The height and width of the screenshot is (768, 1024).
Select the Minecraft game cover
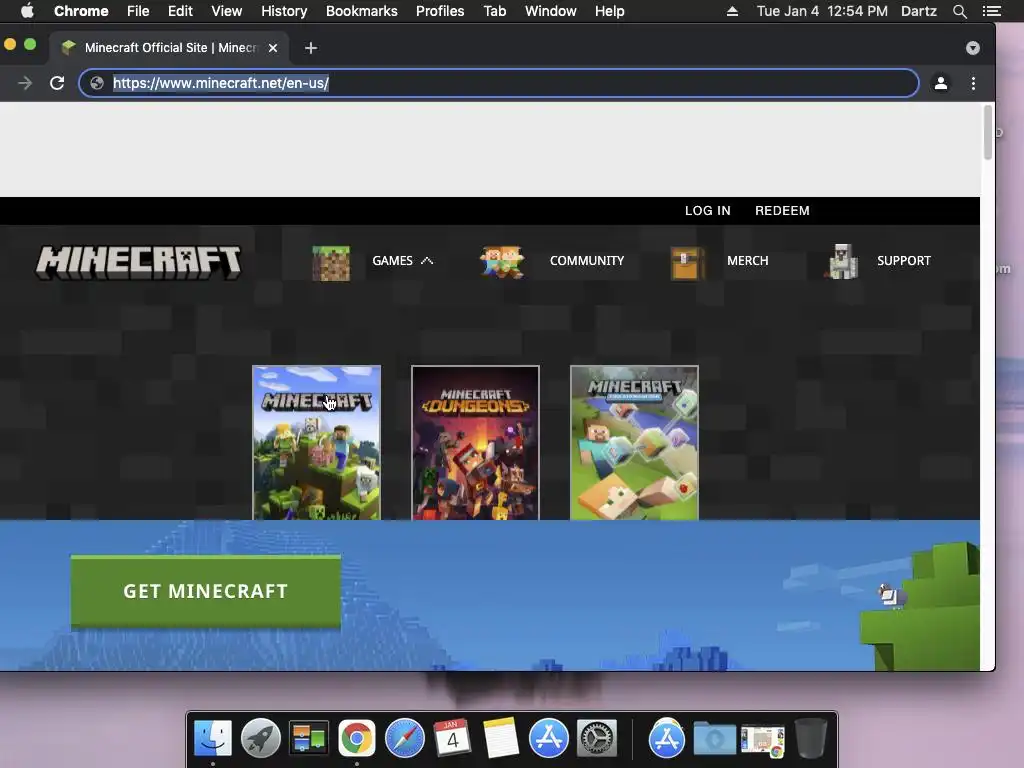click(316, 443)
